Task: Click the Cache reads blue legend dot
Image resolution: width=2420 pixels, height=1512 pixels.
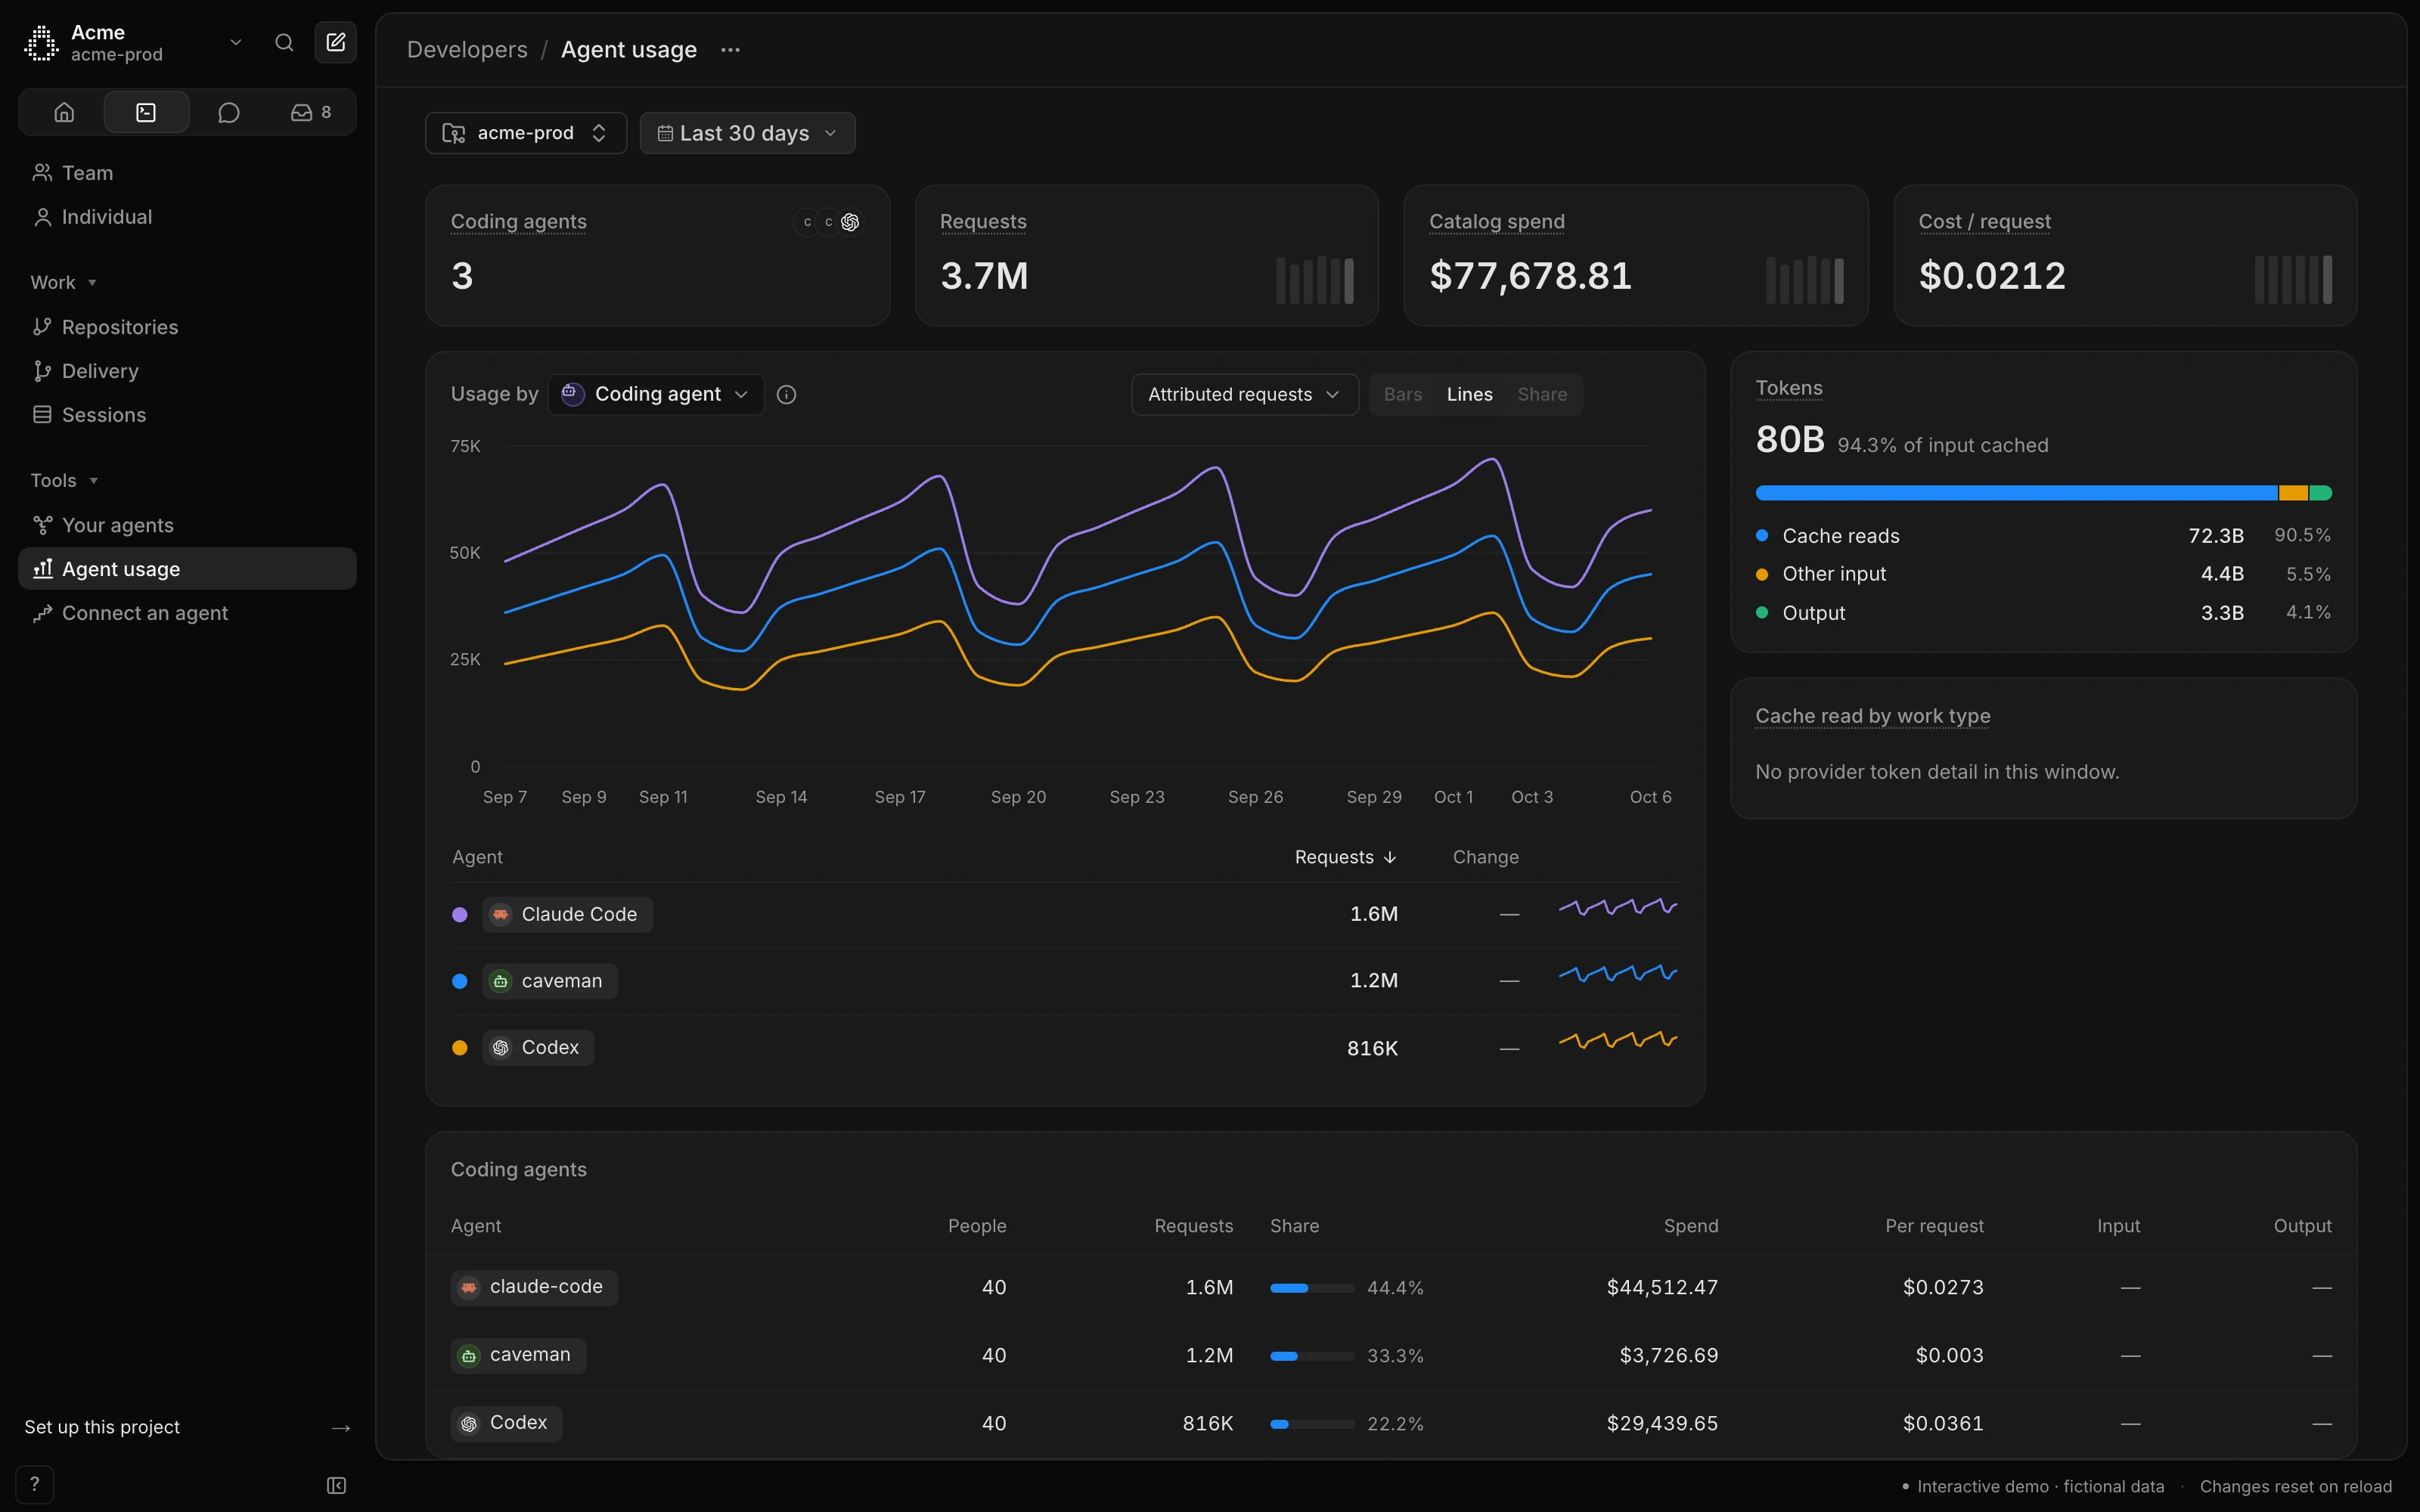Action: (x=1762, y=536)
